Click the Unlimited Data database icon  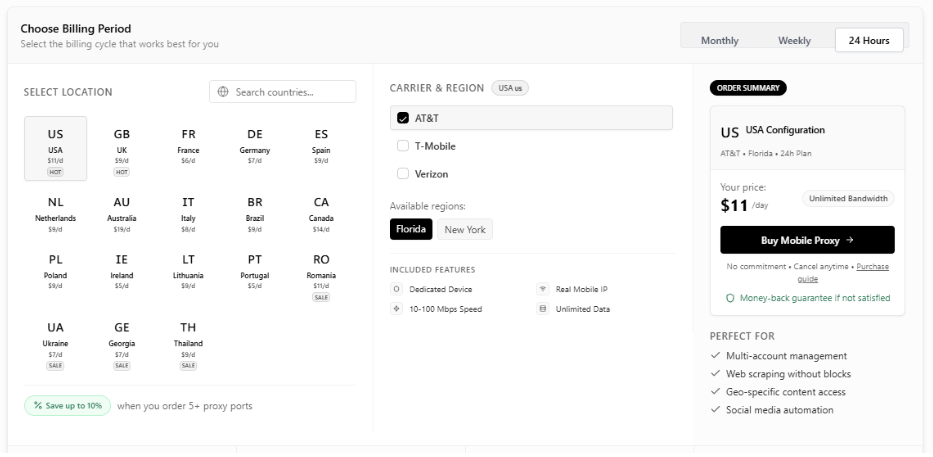pos(542,309)
